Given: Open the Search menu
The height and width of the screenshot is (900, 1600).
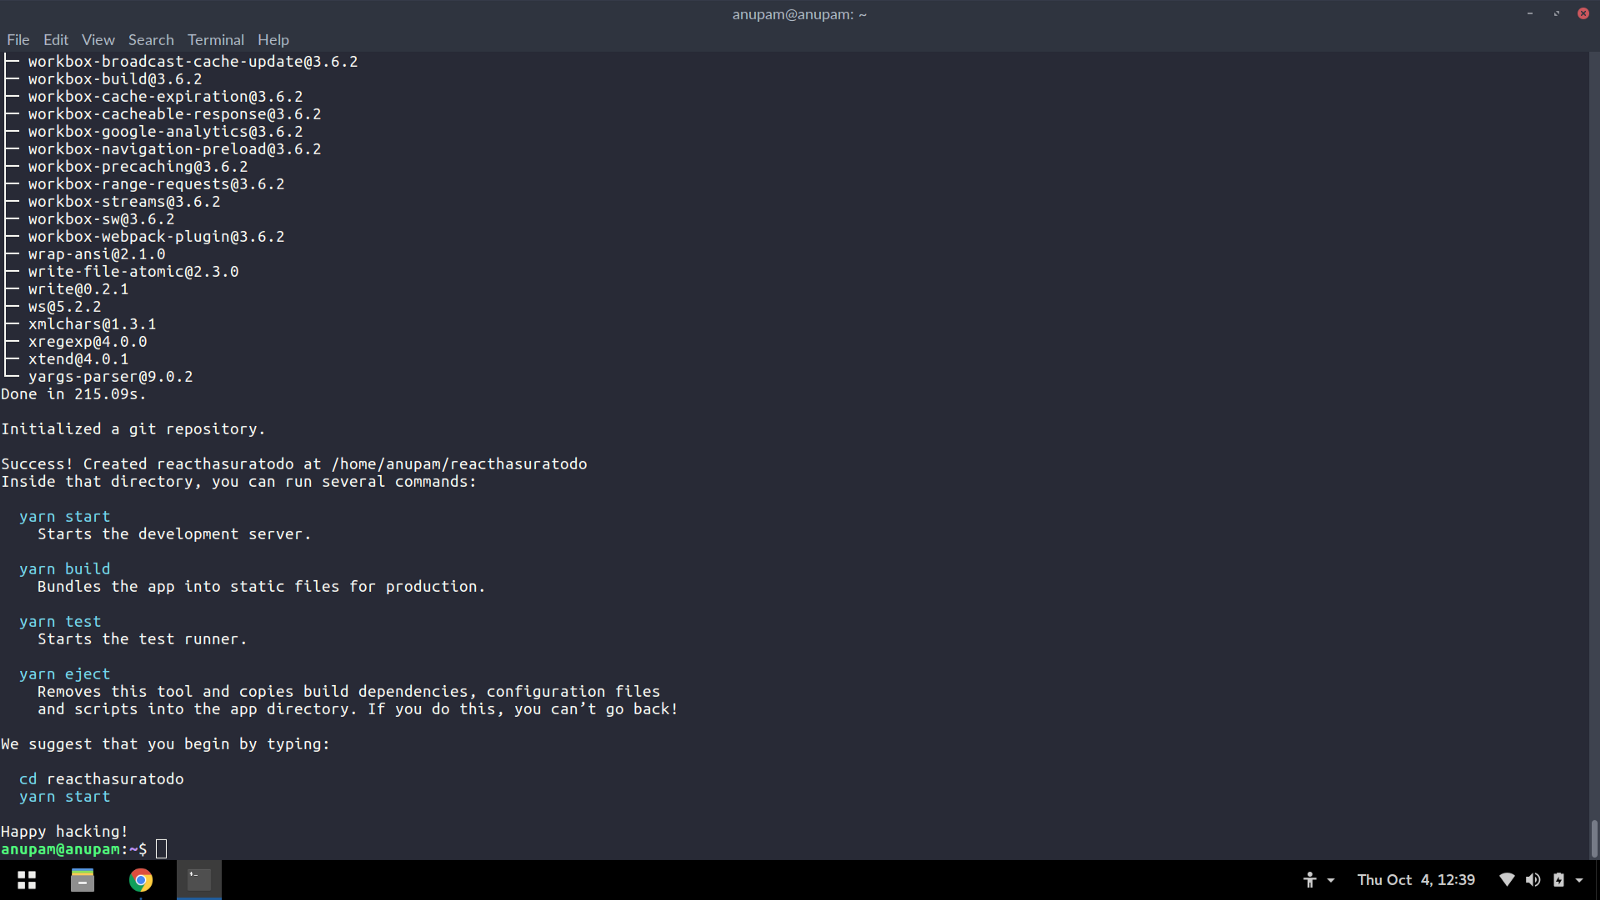Looking at the screenshot, I should [x=151, y=40].
